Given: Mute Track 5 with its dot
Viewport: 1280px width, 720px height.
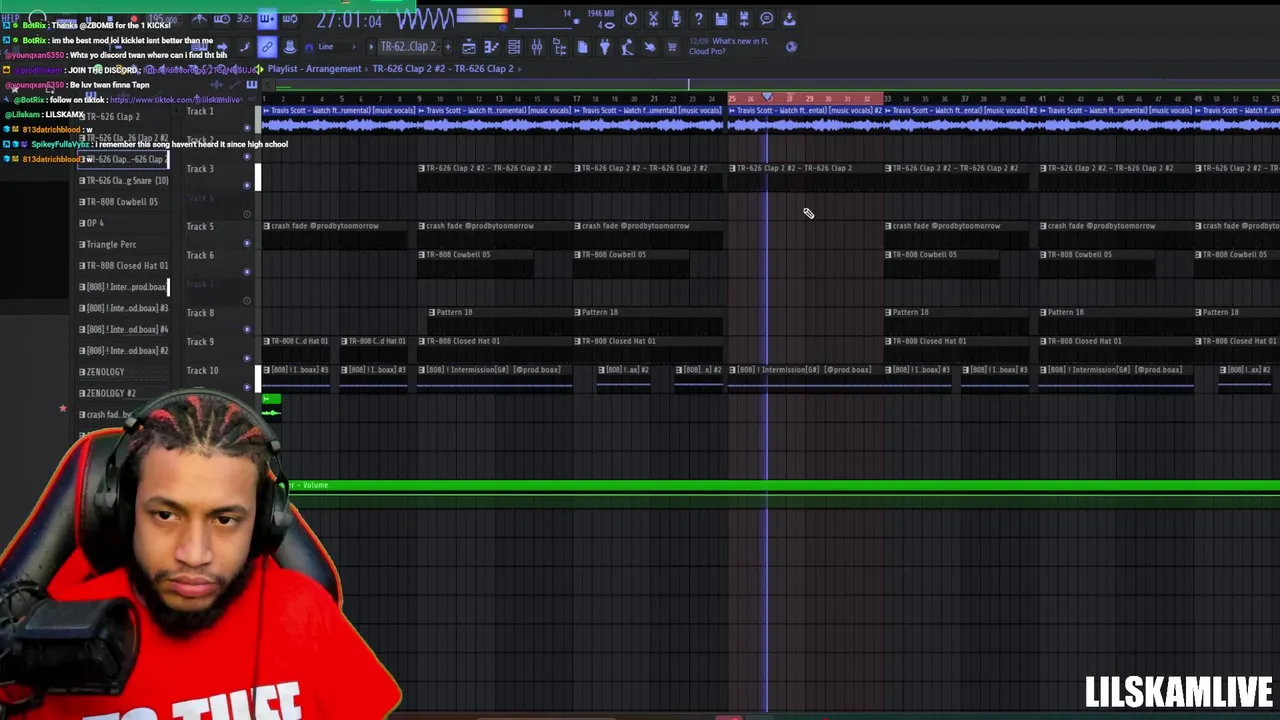Looking at the screenshot, I should pos(247,242).
